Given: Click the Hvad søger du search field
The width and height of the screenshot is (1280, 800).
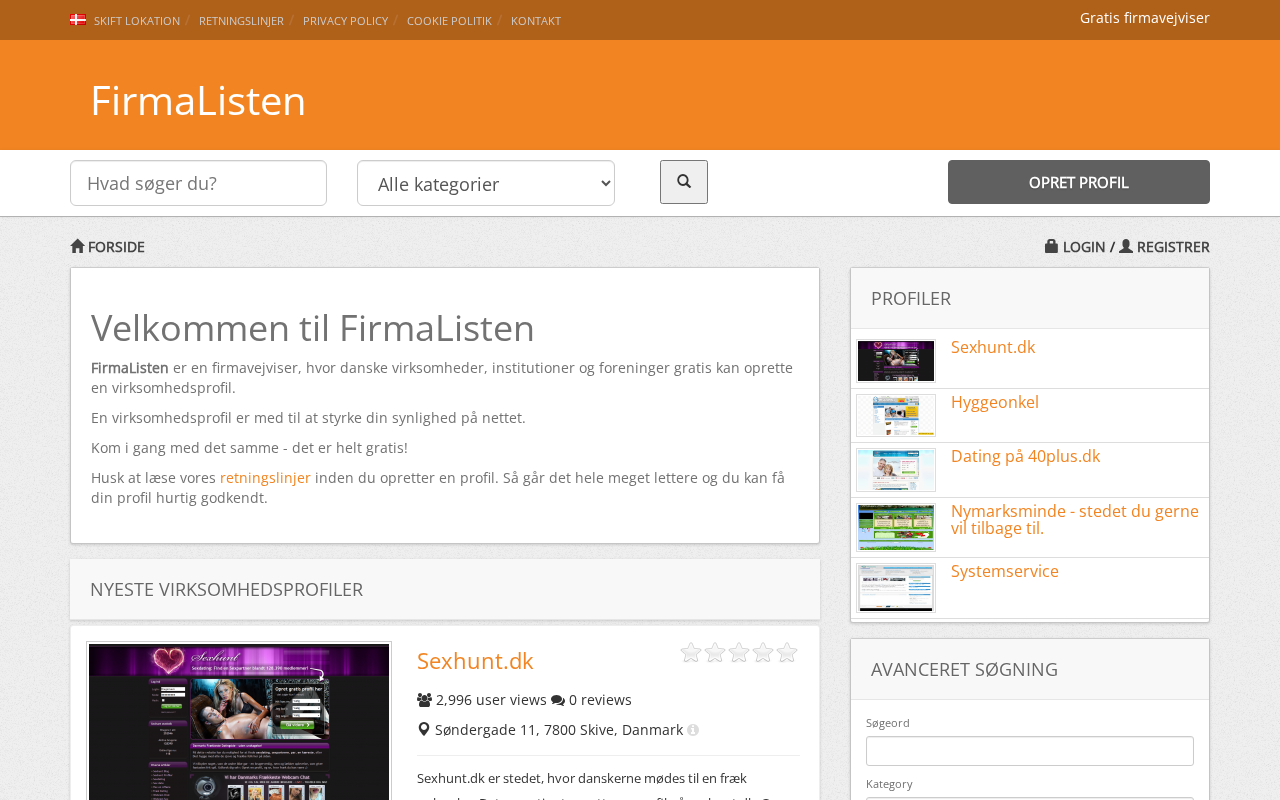Looking at the screenshot, I should tap(198, 183).
